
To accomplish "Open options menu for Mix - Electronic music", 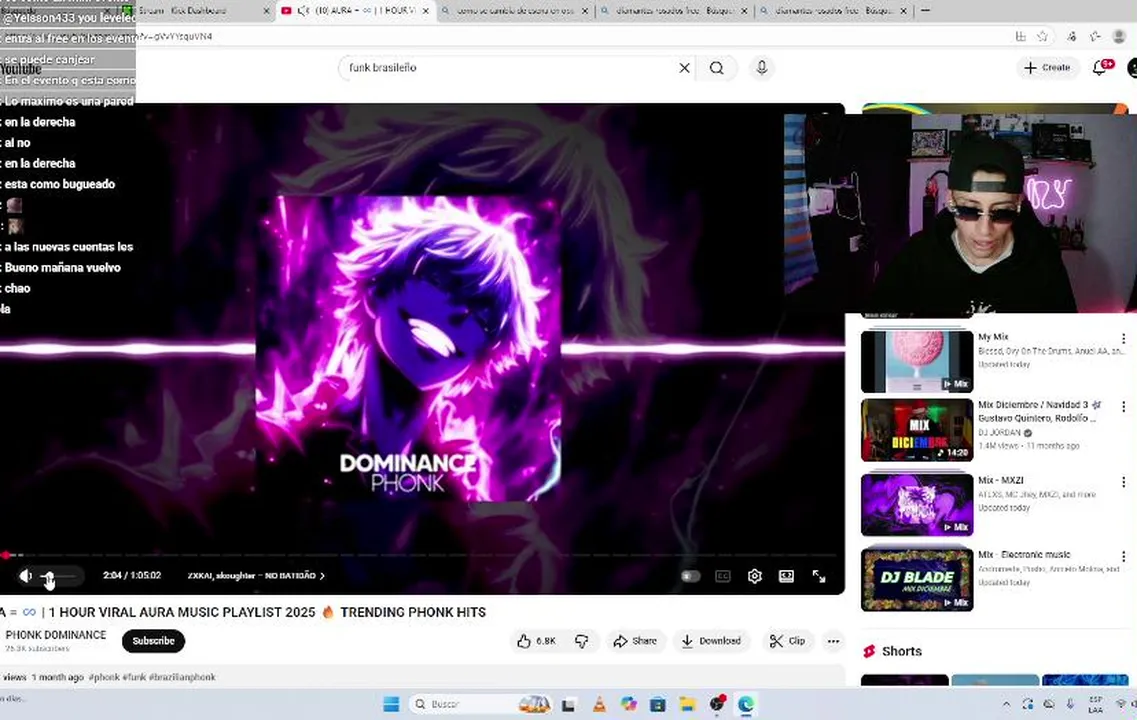I will [1123, 557].
